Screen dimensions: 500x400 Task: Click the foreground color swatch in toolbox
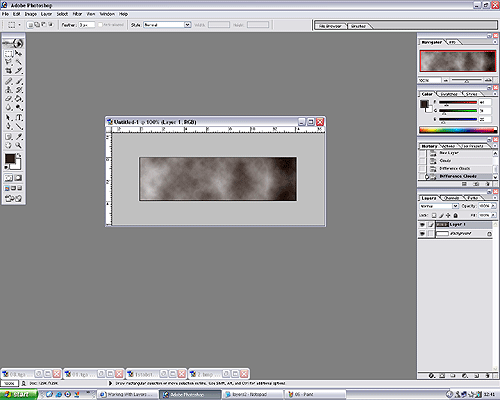pyautogui.click(x=10, y=159)
